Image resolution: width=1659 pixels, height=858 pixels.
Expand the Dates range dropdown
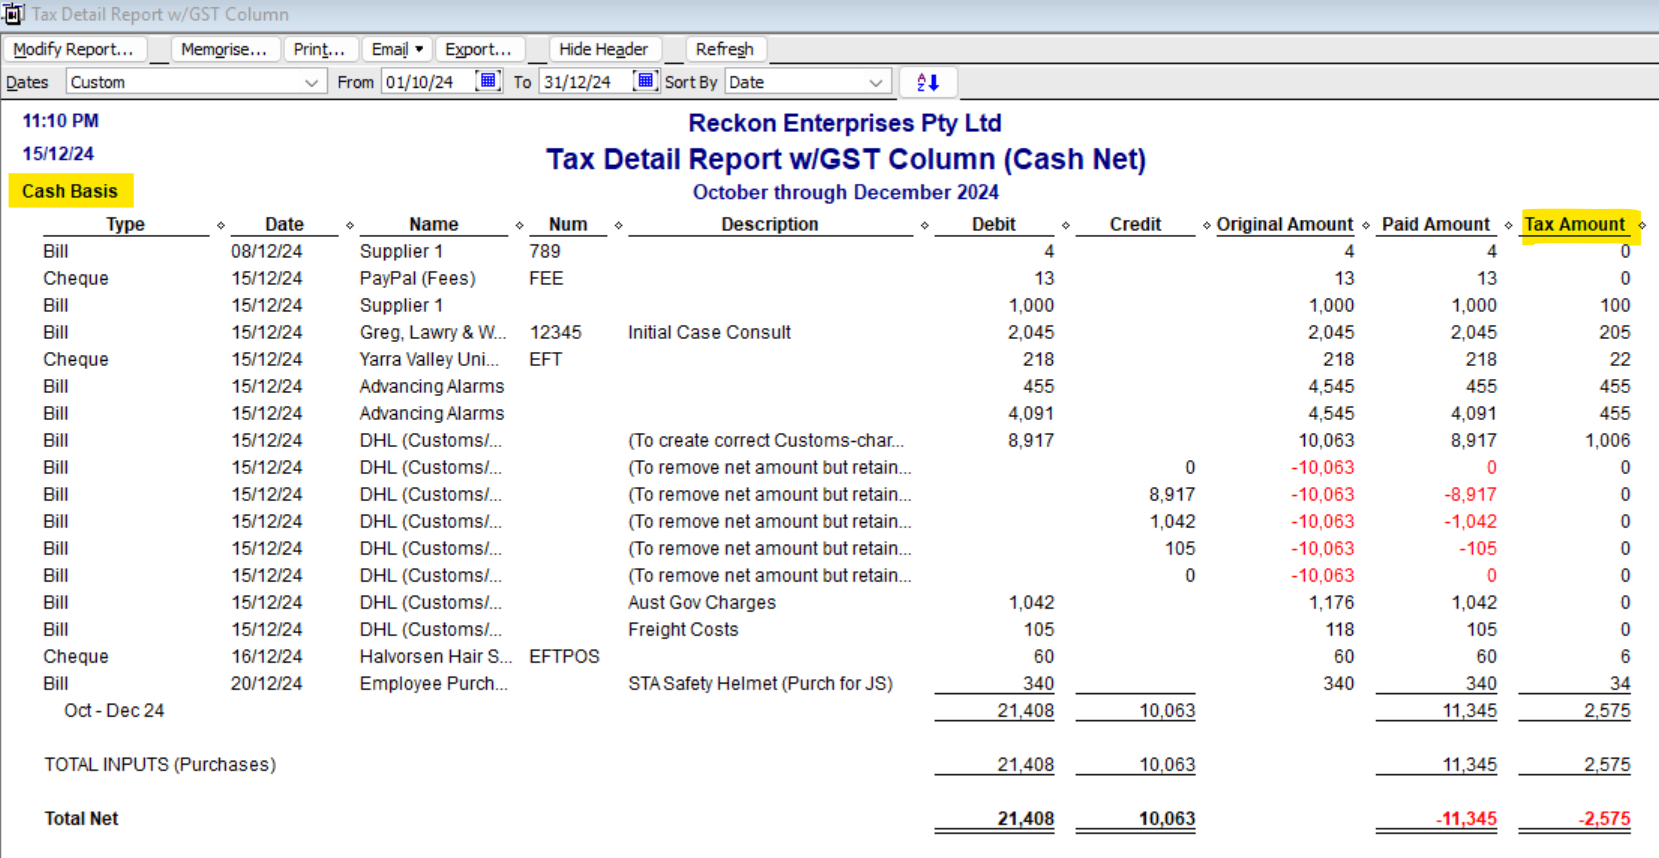coord(311,82)
